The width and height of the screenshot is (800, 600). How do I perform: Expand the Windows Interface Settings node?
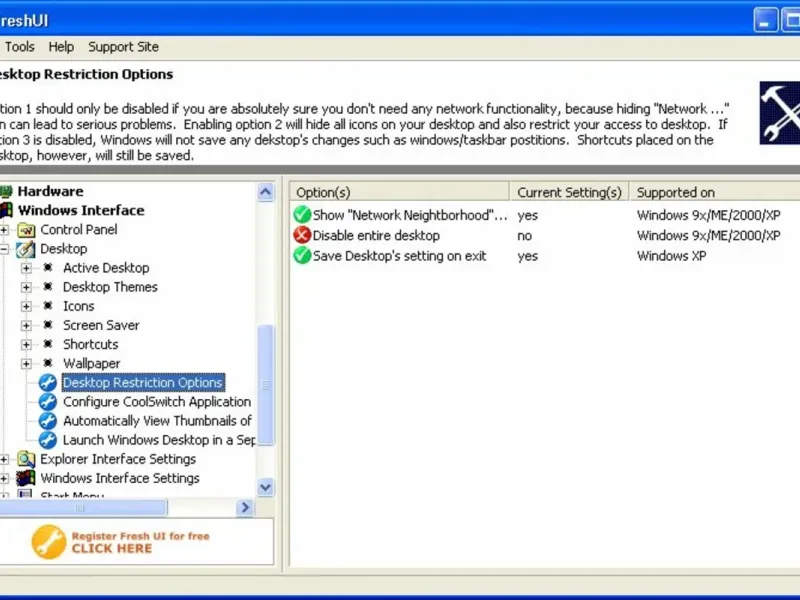[4, 479]
